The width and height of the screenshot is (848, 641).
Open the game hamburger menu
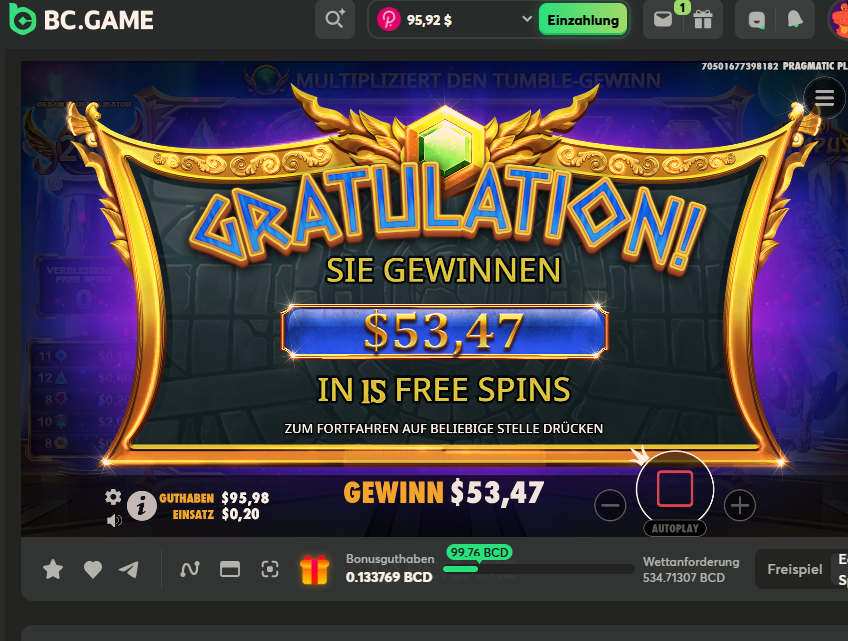coord(824,98)
